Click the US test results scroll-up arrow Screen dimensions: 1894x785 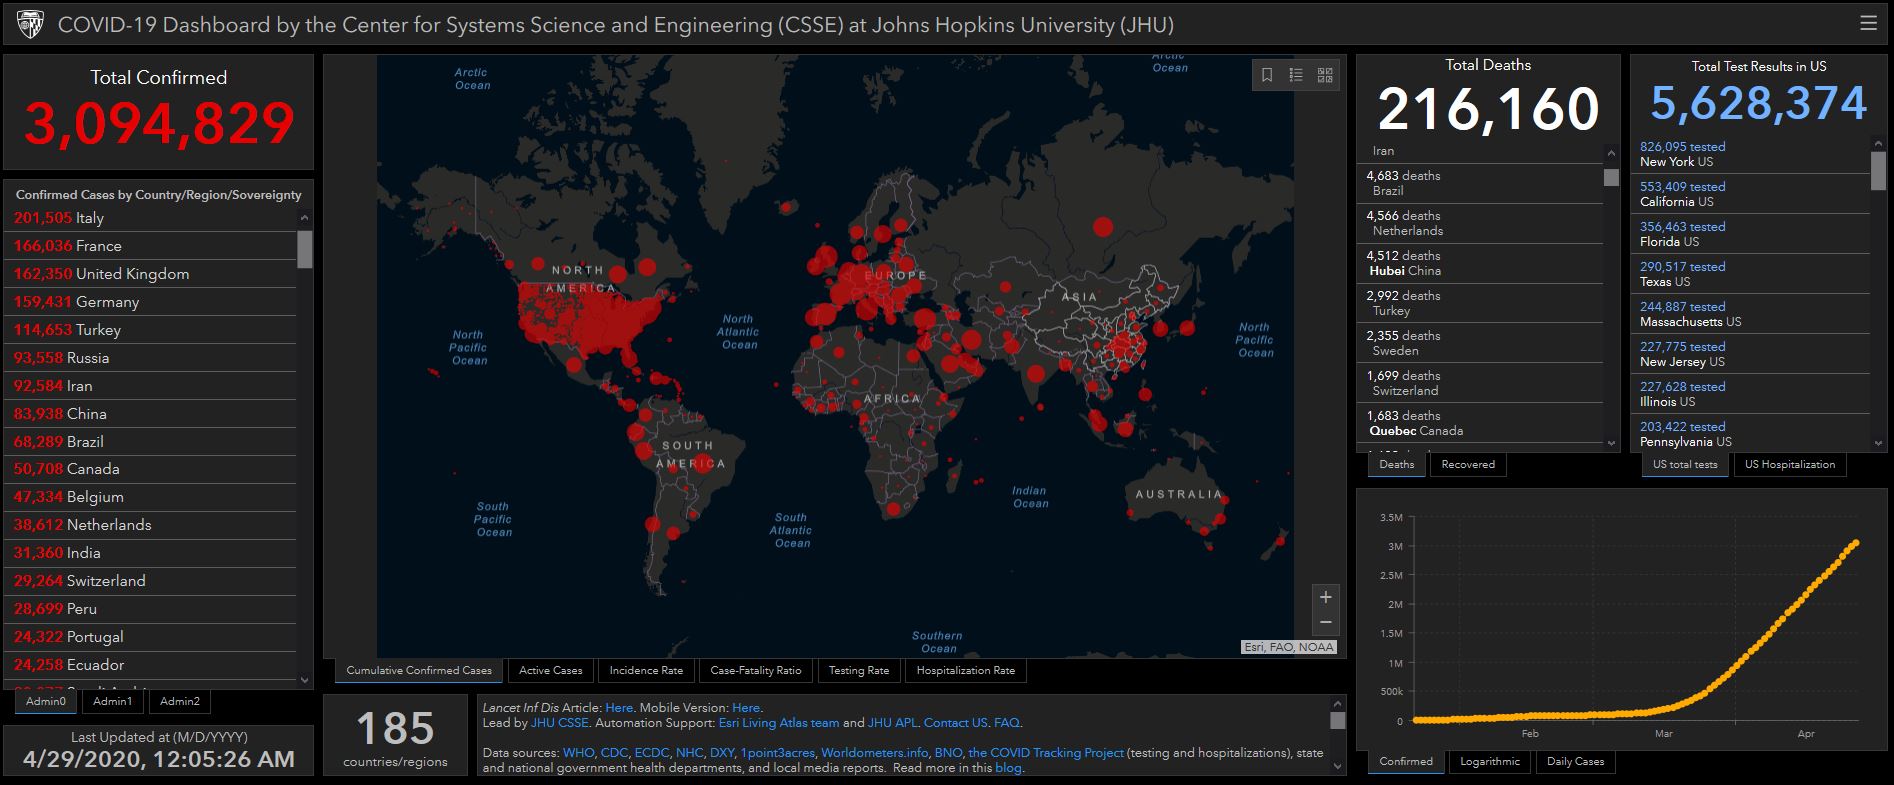[x=1877, y=143]
